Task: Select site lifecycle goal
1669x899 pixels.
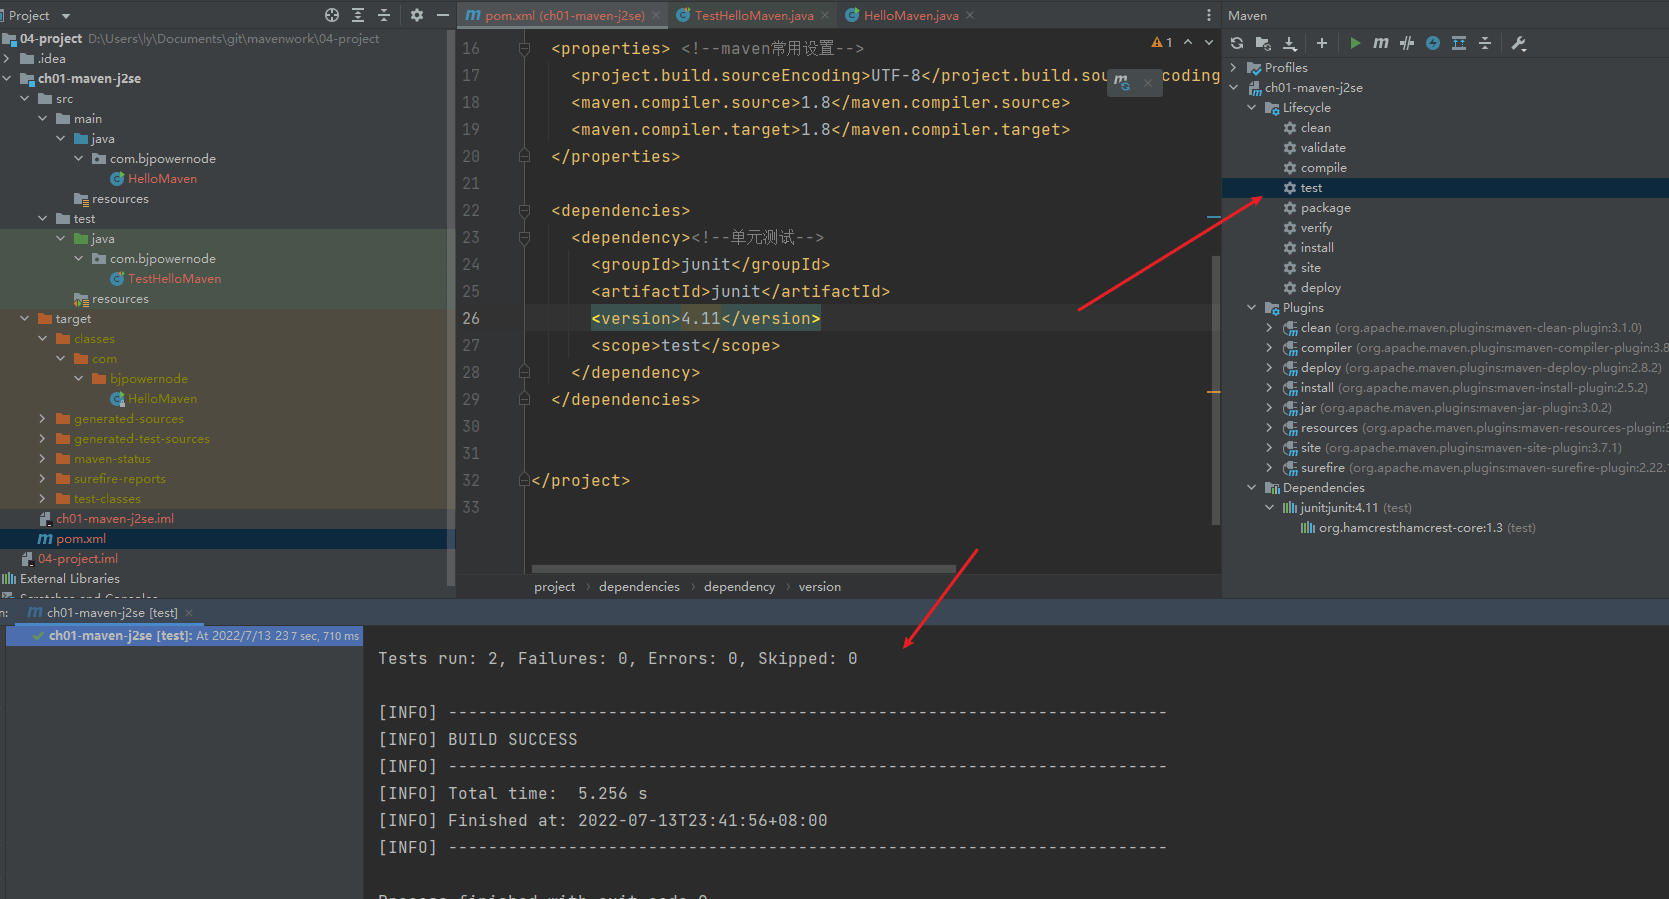Action: 1310,268
